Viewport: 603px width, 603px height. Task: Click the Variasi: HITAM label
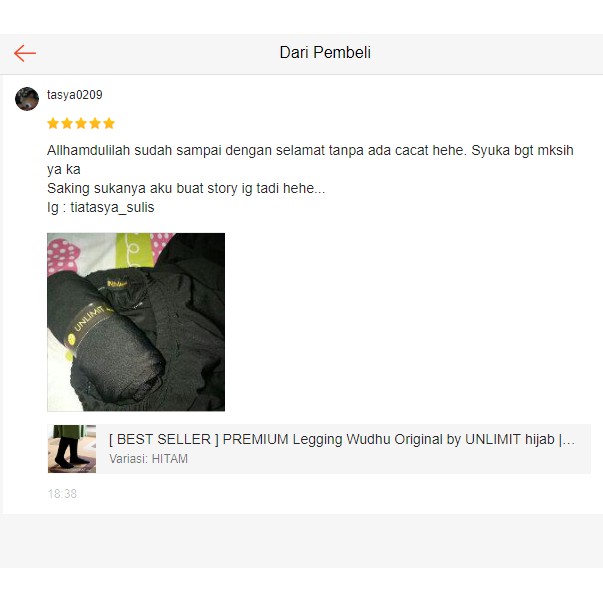148,459
